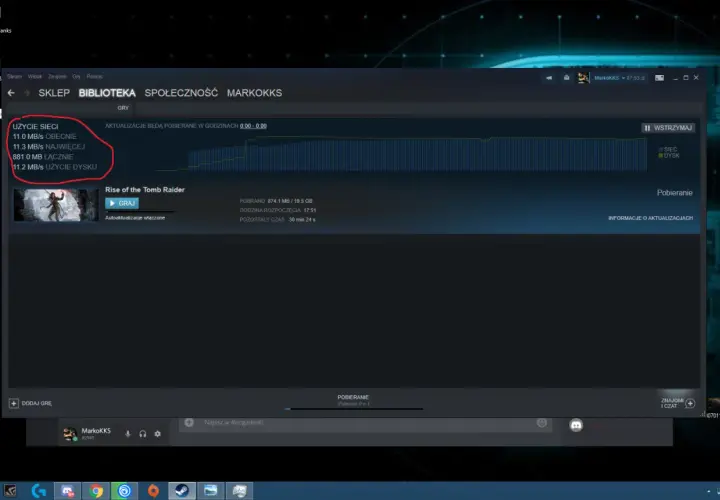This screenshot has width=720, height=500.
Task: Click the round Discord logo icon
Action: 576,425
